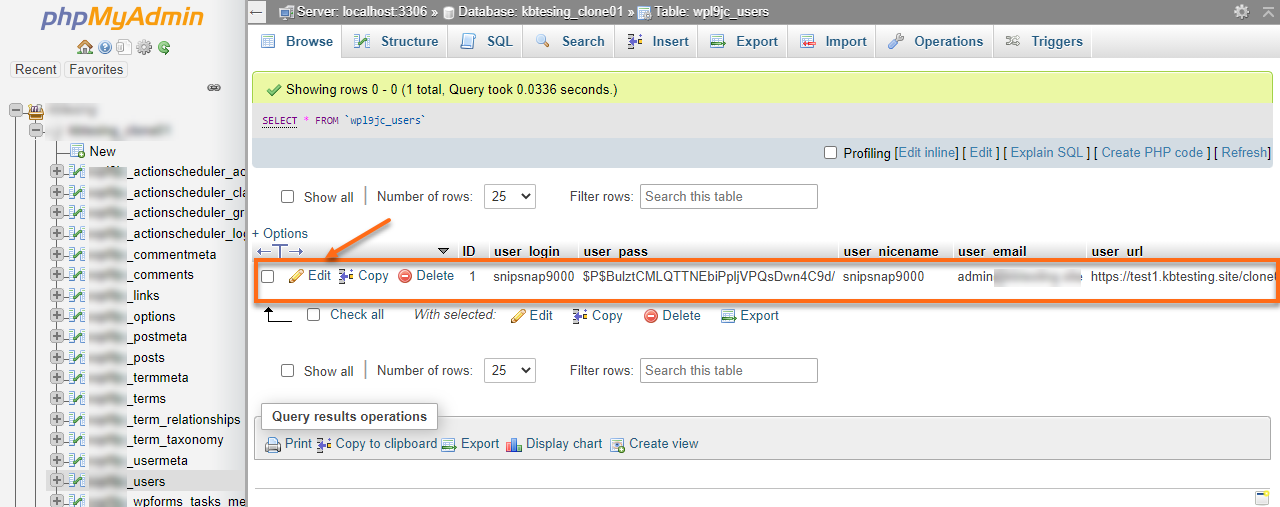Click With selected Copy action
Viewport: 1280px width, 507px height.
(x=597, y=315)
